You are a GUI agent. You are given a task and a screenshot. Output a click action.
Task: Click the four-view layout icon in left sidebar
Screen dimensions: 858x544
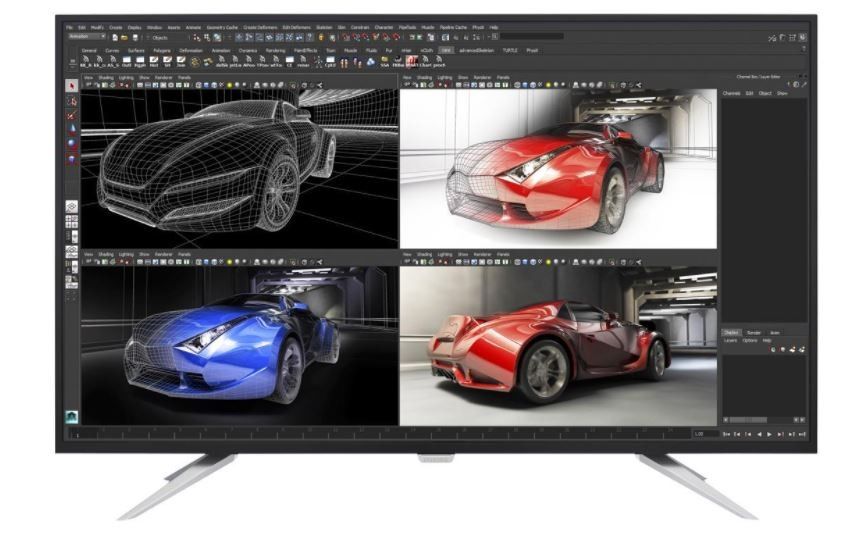click(x=71, y=223)
